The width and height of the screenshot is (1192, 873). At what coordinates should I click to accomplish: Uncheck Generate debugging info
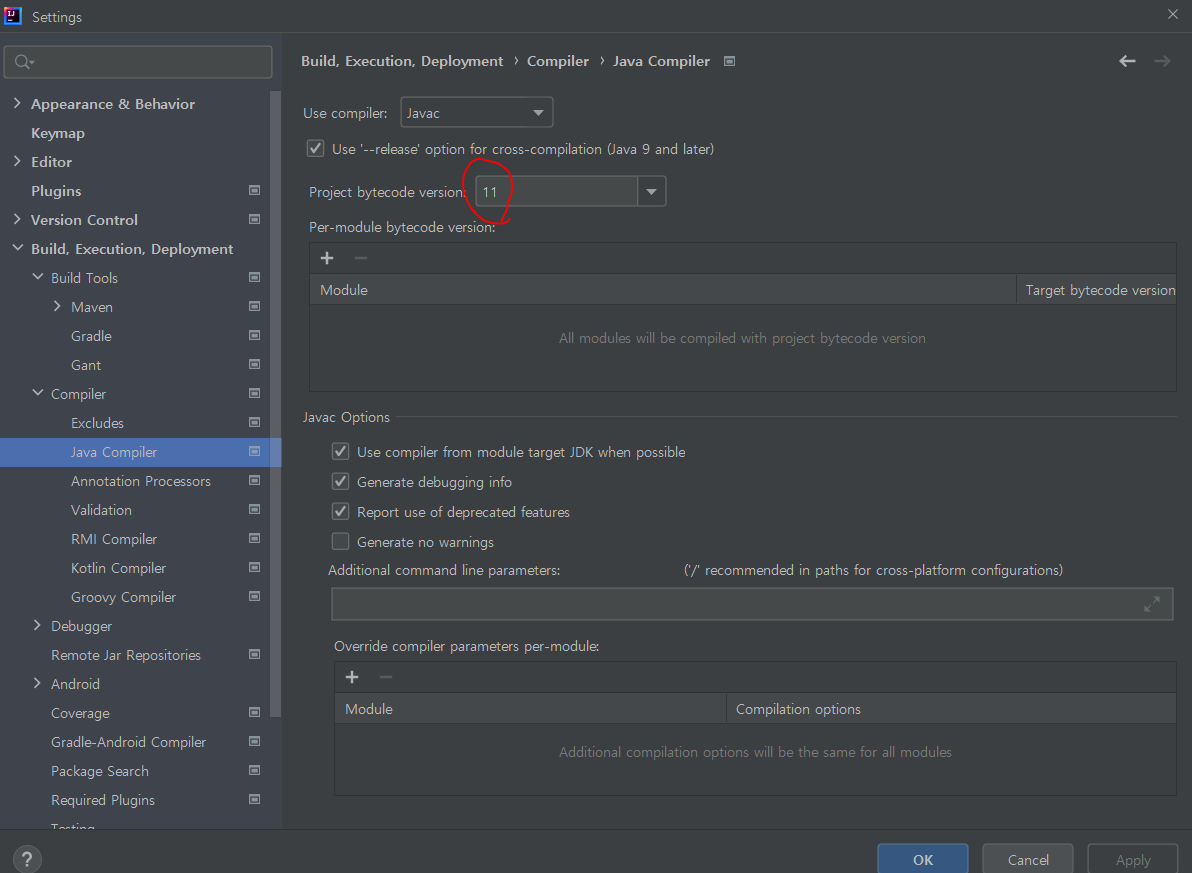341,481
